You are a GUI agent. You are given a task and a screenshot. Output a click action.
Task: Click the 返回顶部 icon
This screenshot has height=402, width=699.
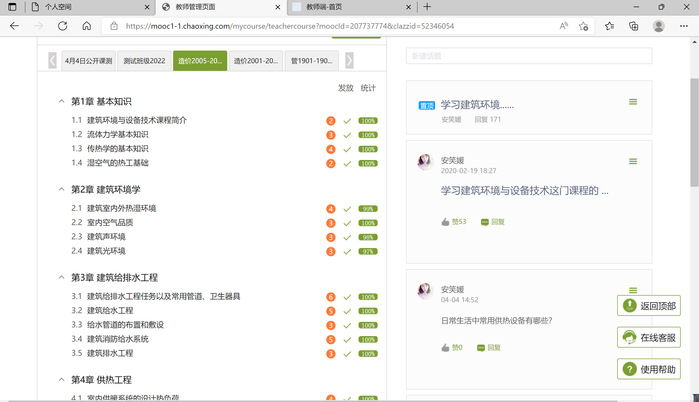pyautogui.click(x=630, y=306)
